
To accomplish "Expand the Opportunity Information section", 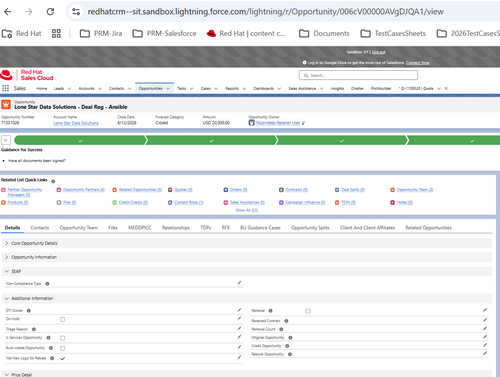I will [x=247, y=257].
